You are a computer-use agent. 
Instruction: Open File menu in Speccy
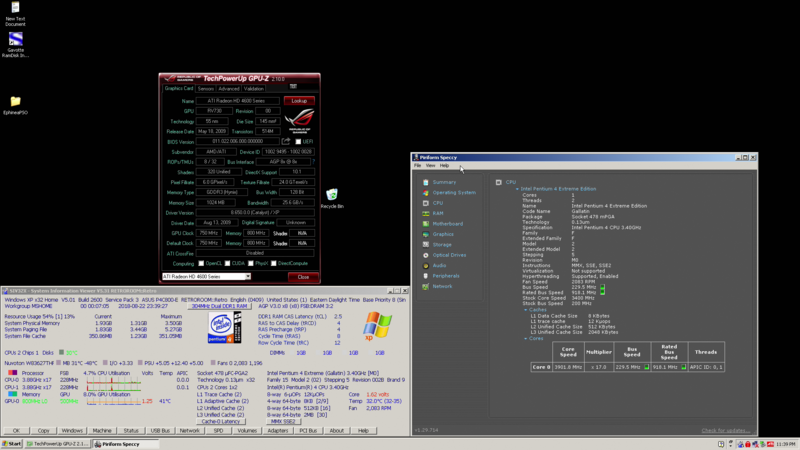417,166
